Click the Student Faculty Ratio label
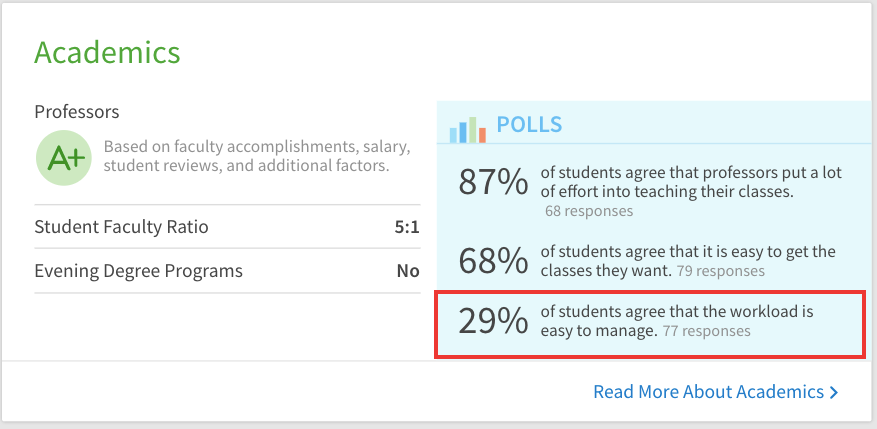The height and width of the screenshot is (429, 877). coord(121,227)
